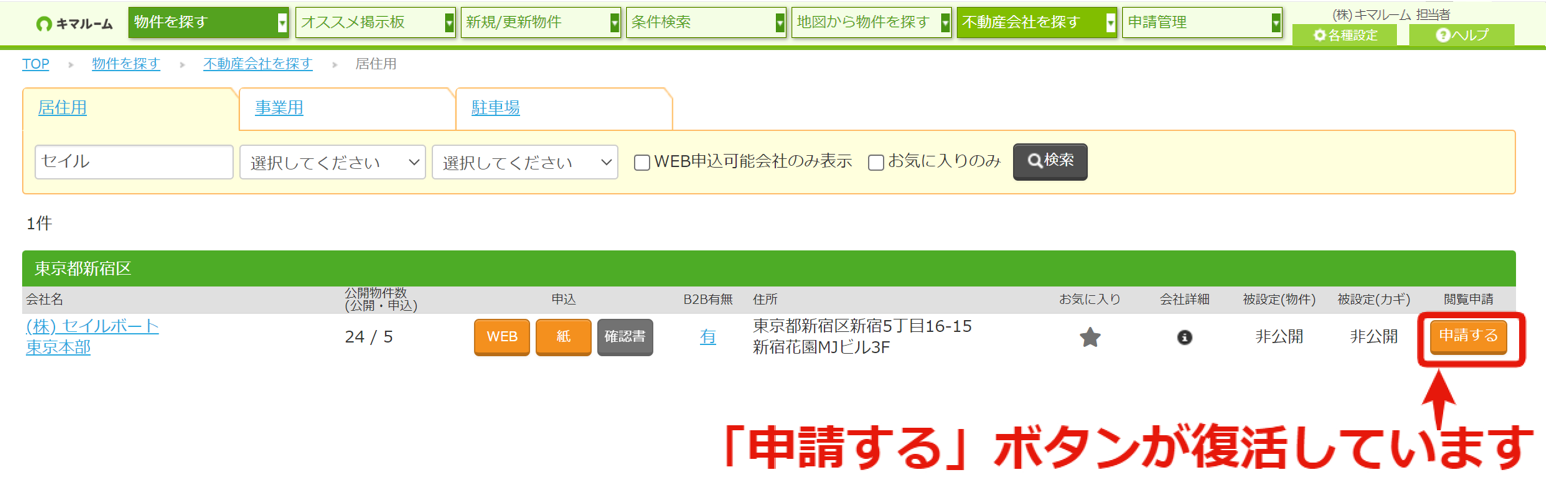Toggle WEB申込可能会社のみ表示 checkbox

click(643, 162)
